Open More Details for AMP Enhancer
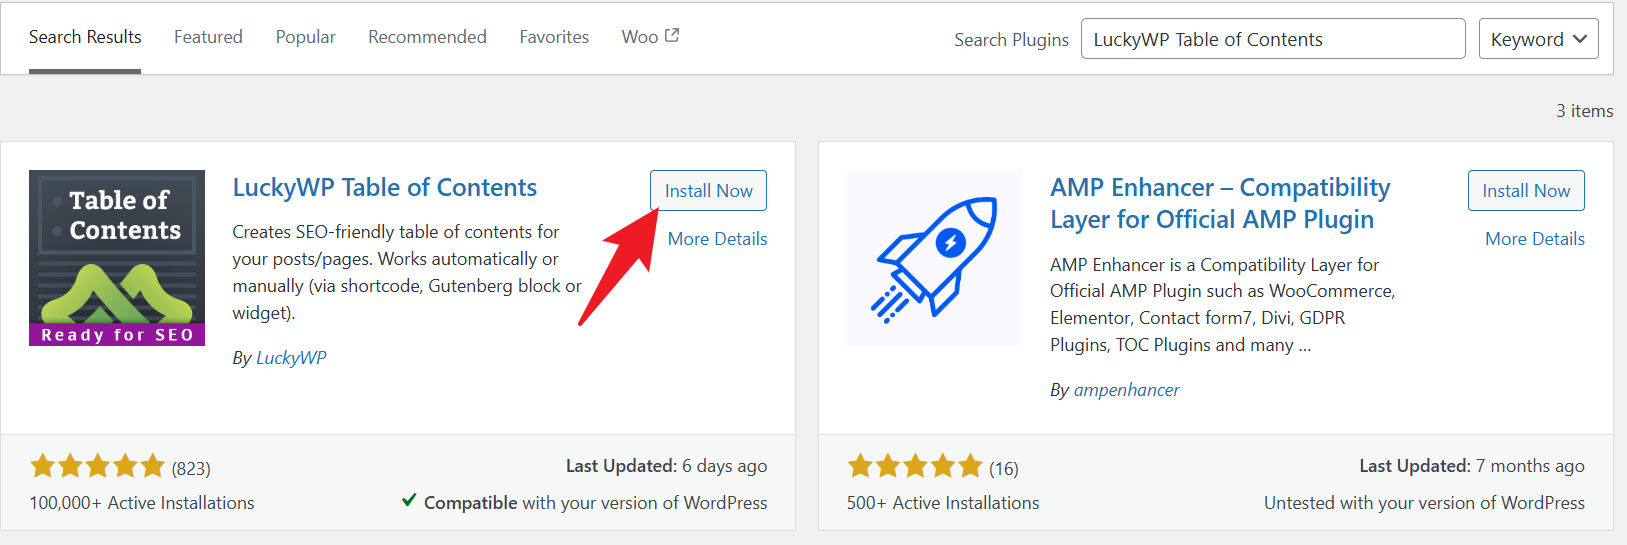Screen dimensions: 1627x545 tap(1534, 239)
